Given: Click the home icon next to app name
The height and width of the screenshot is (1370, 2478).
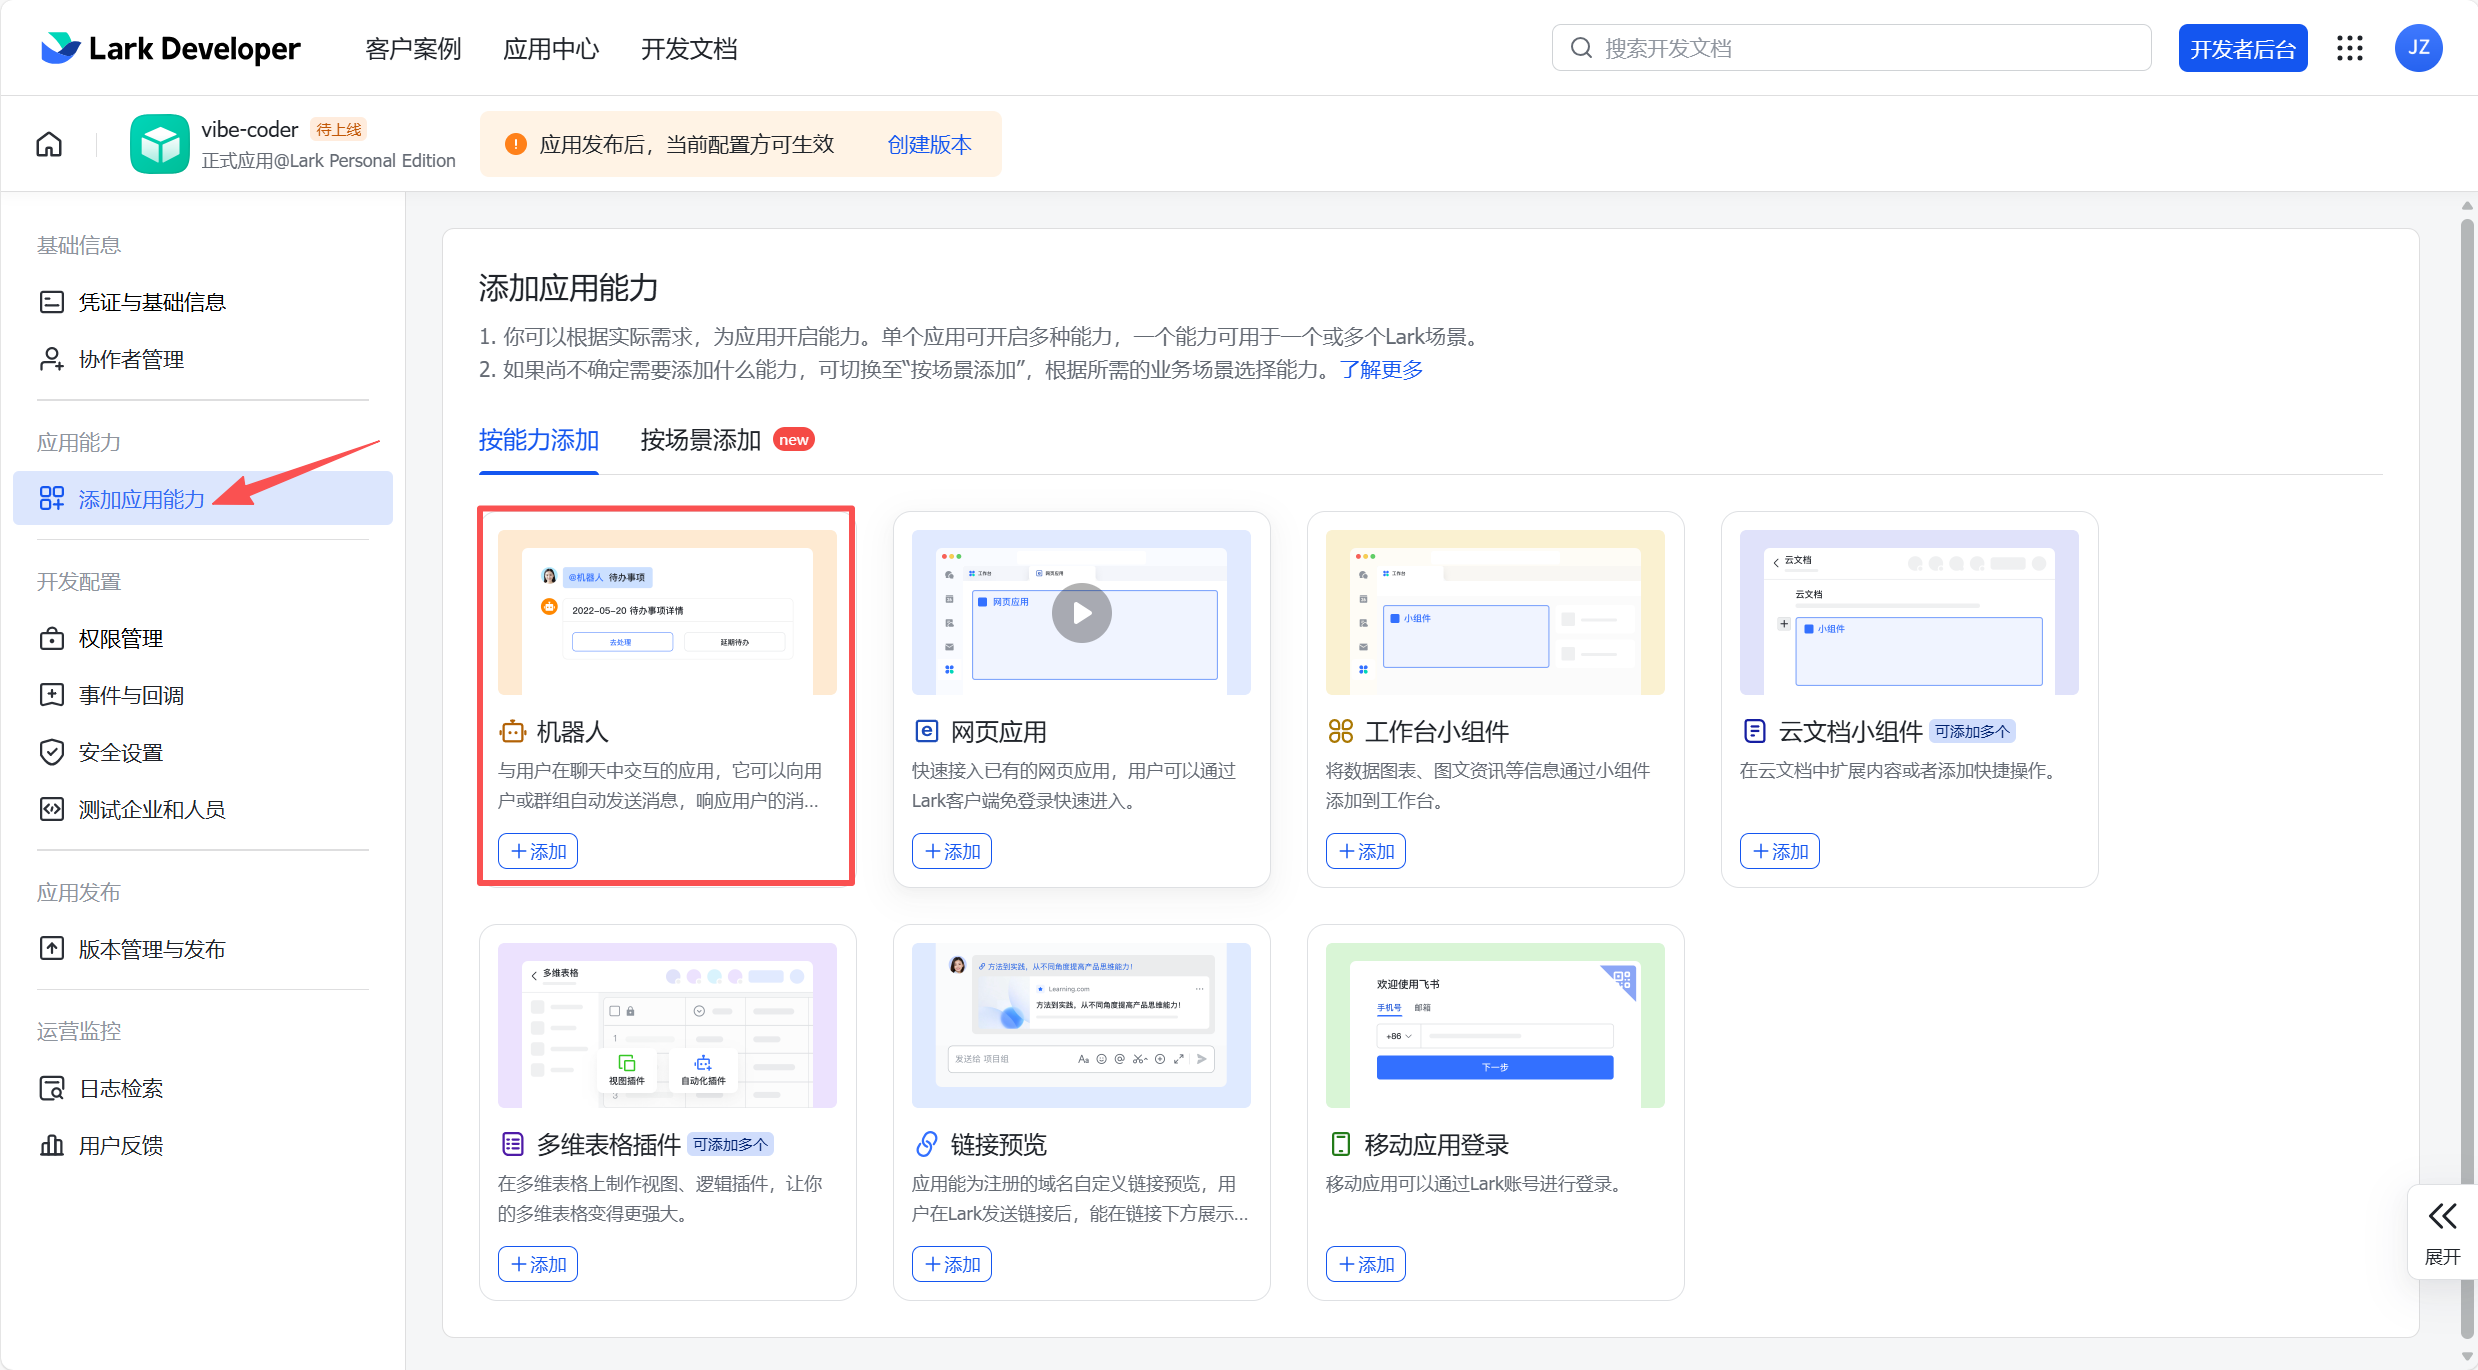Looking at the screenshot, I should (48, 143).
